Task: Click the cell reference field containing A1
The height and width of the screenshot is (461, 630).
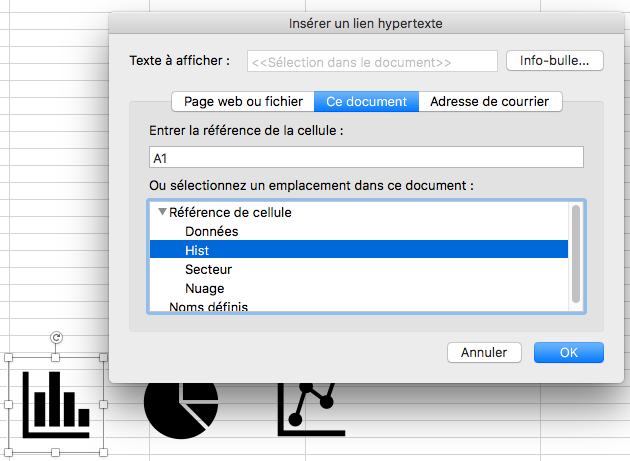Action: (x=365, y=157)
